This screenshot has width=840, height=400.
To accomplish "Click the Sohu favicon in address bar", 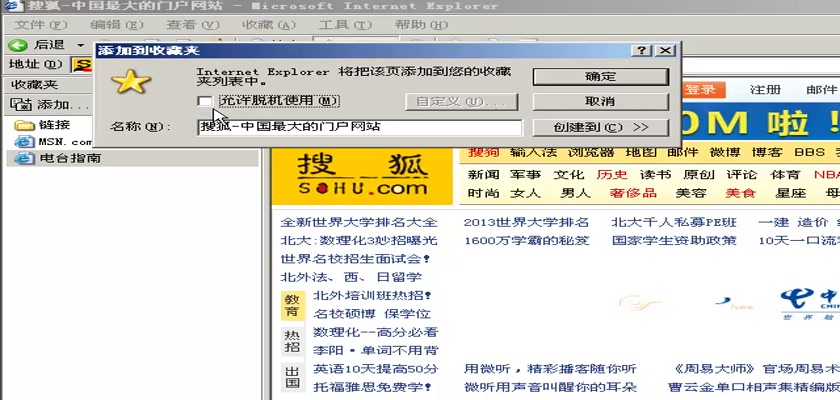I will (x=82, y=65).
